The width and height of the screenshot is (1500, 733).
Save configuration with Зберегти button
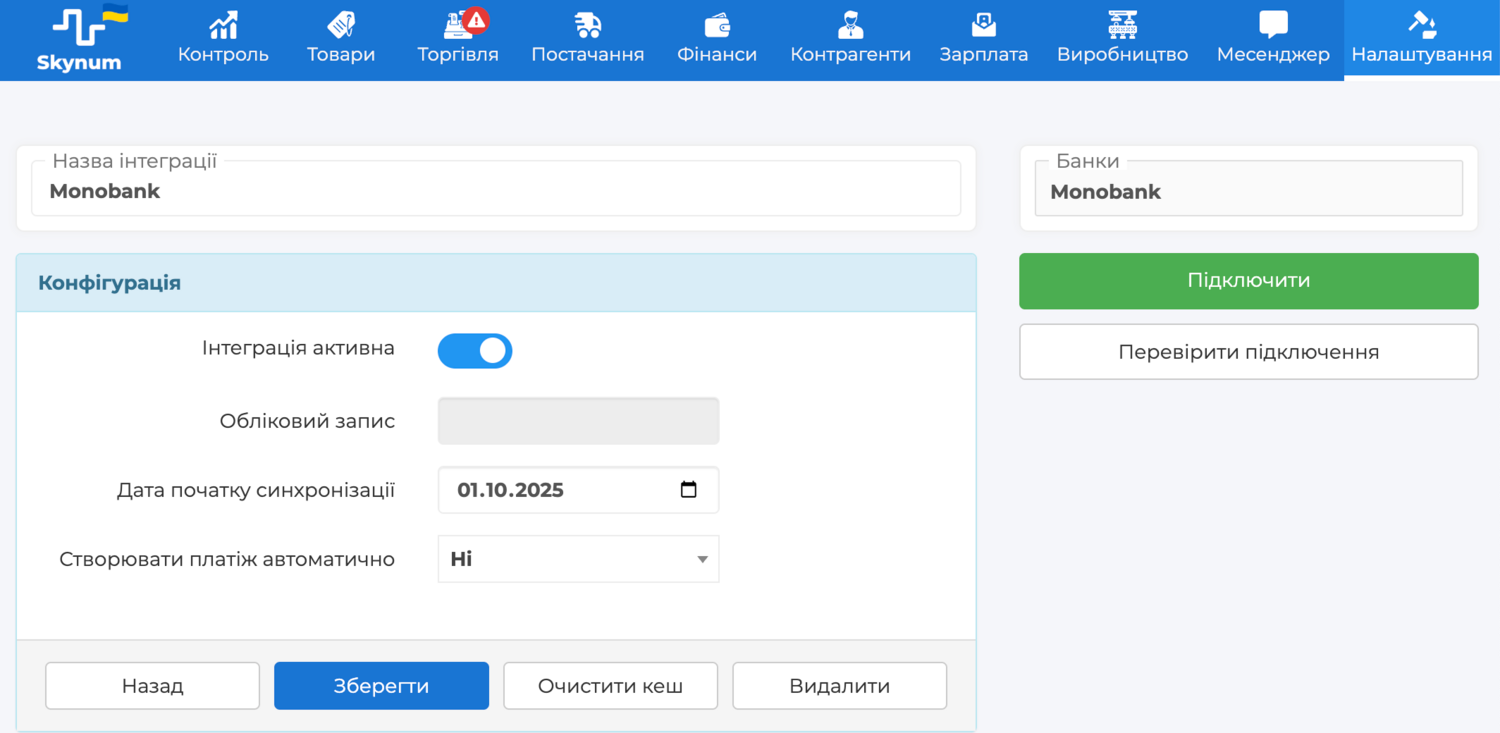click(x=381, y=686)
